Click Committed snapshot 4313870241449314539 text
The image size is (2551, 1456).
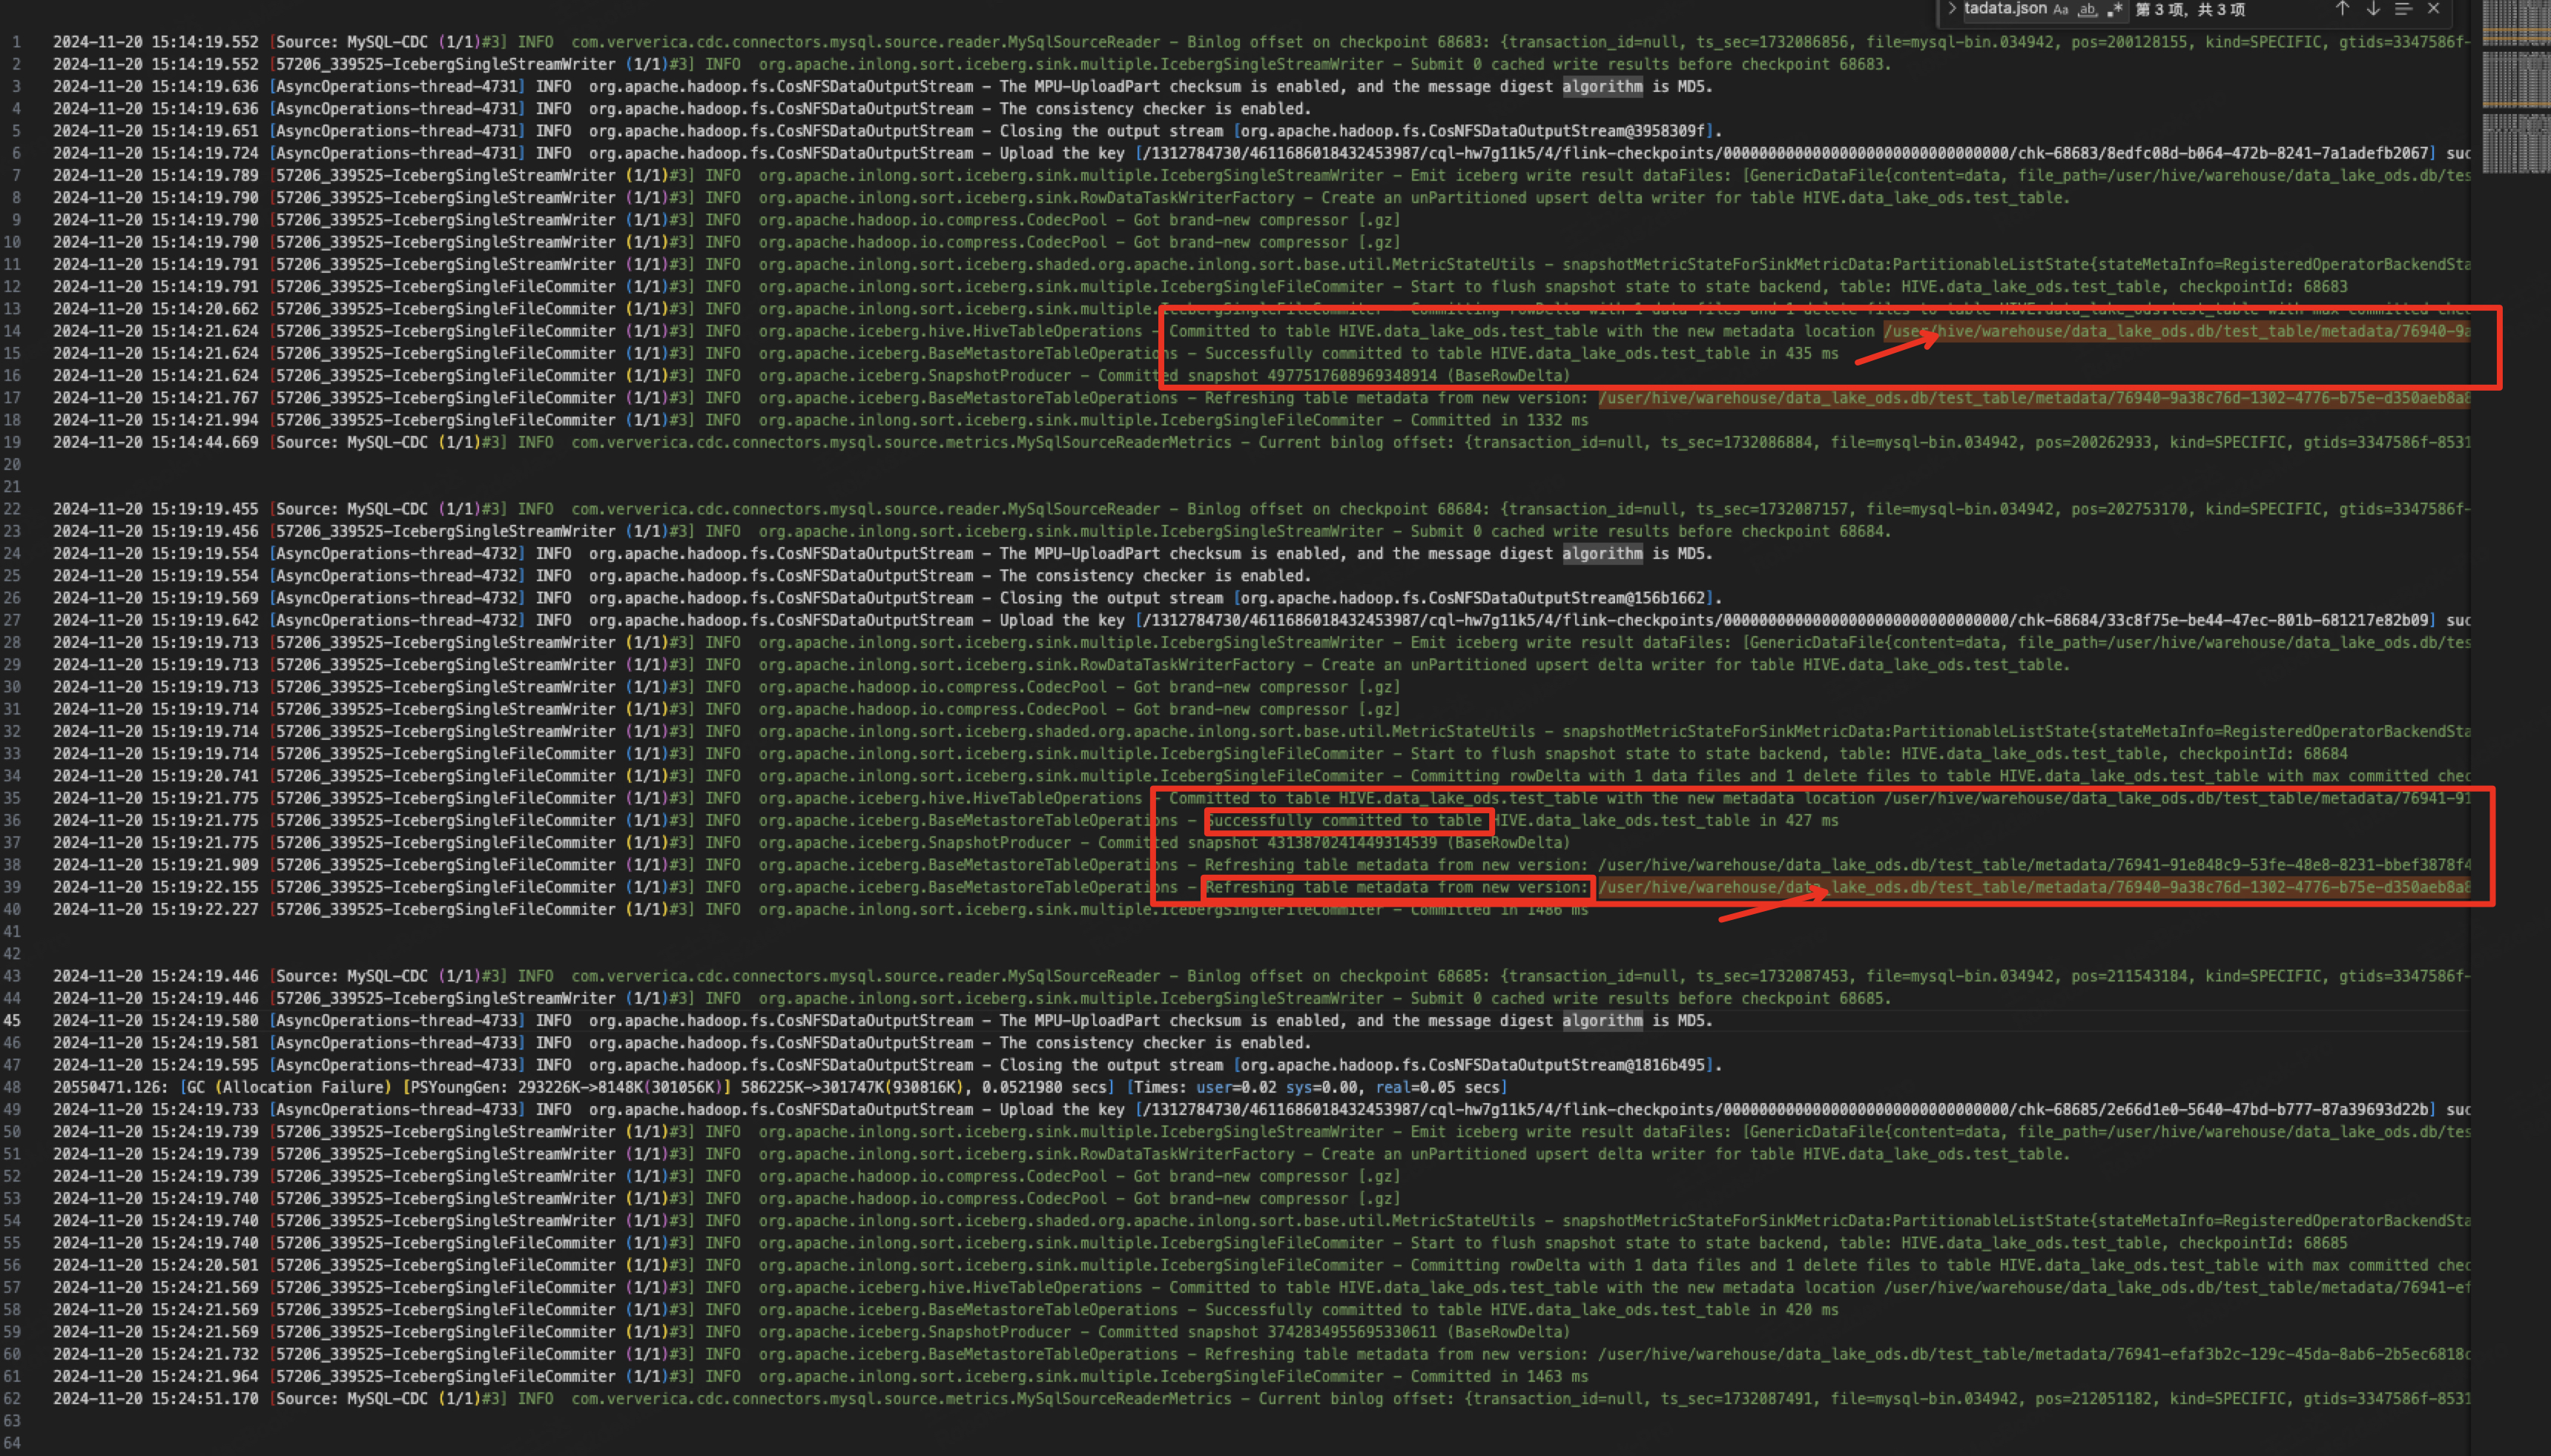[x=1267, y=843]
